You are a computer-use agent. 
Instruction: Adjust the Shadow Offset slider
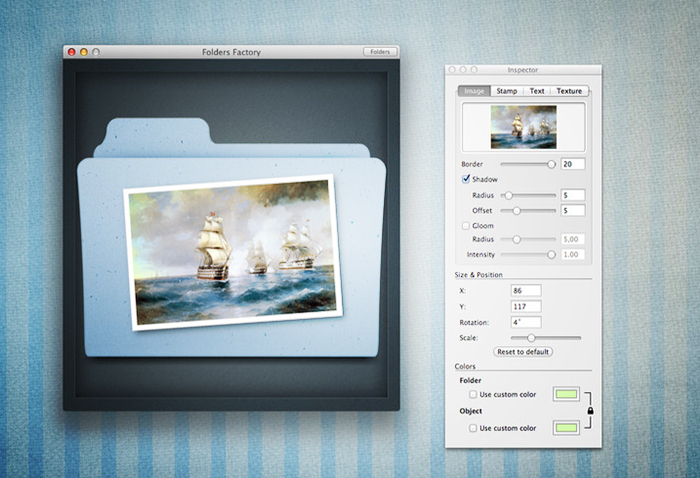(x=528, y=210)
